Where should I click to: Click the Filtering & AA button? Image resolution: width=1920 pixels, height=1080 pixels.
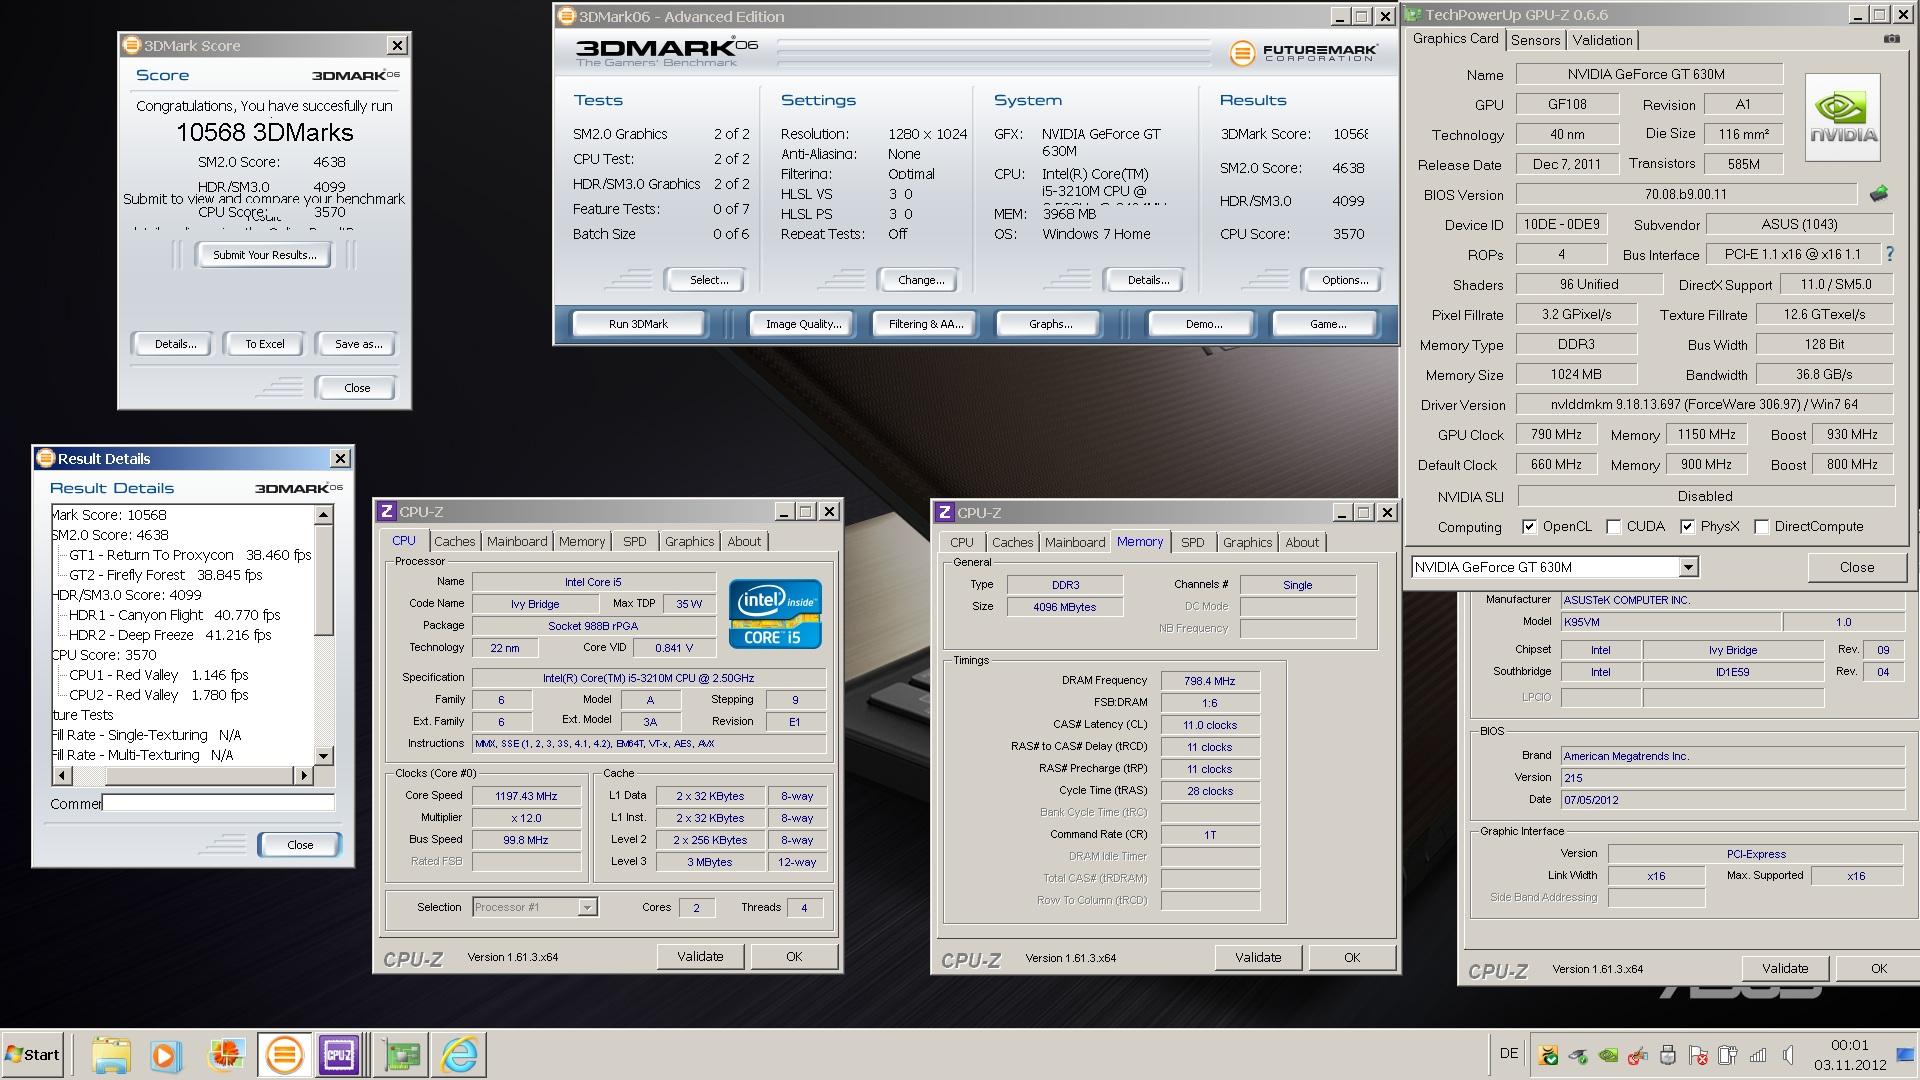pyautogui.click(x=926, y=324)
